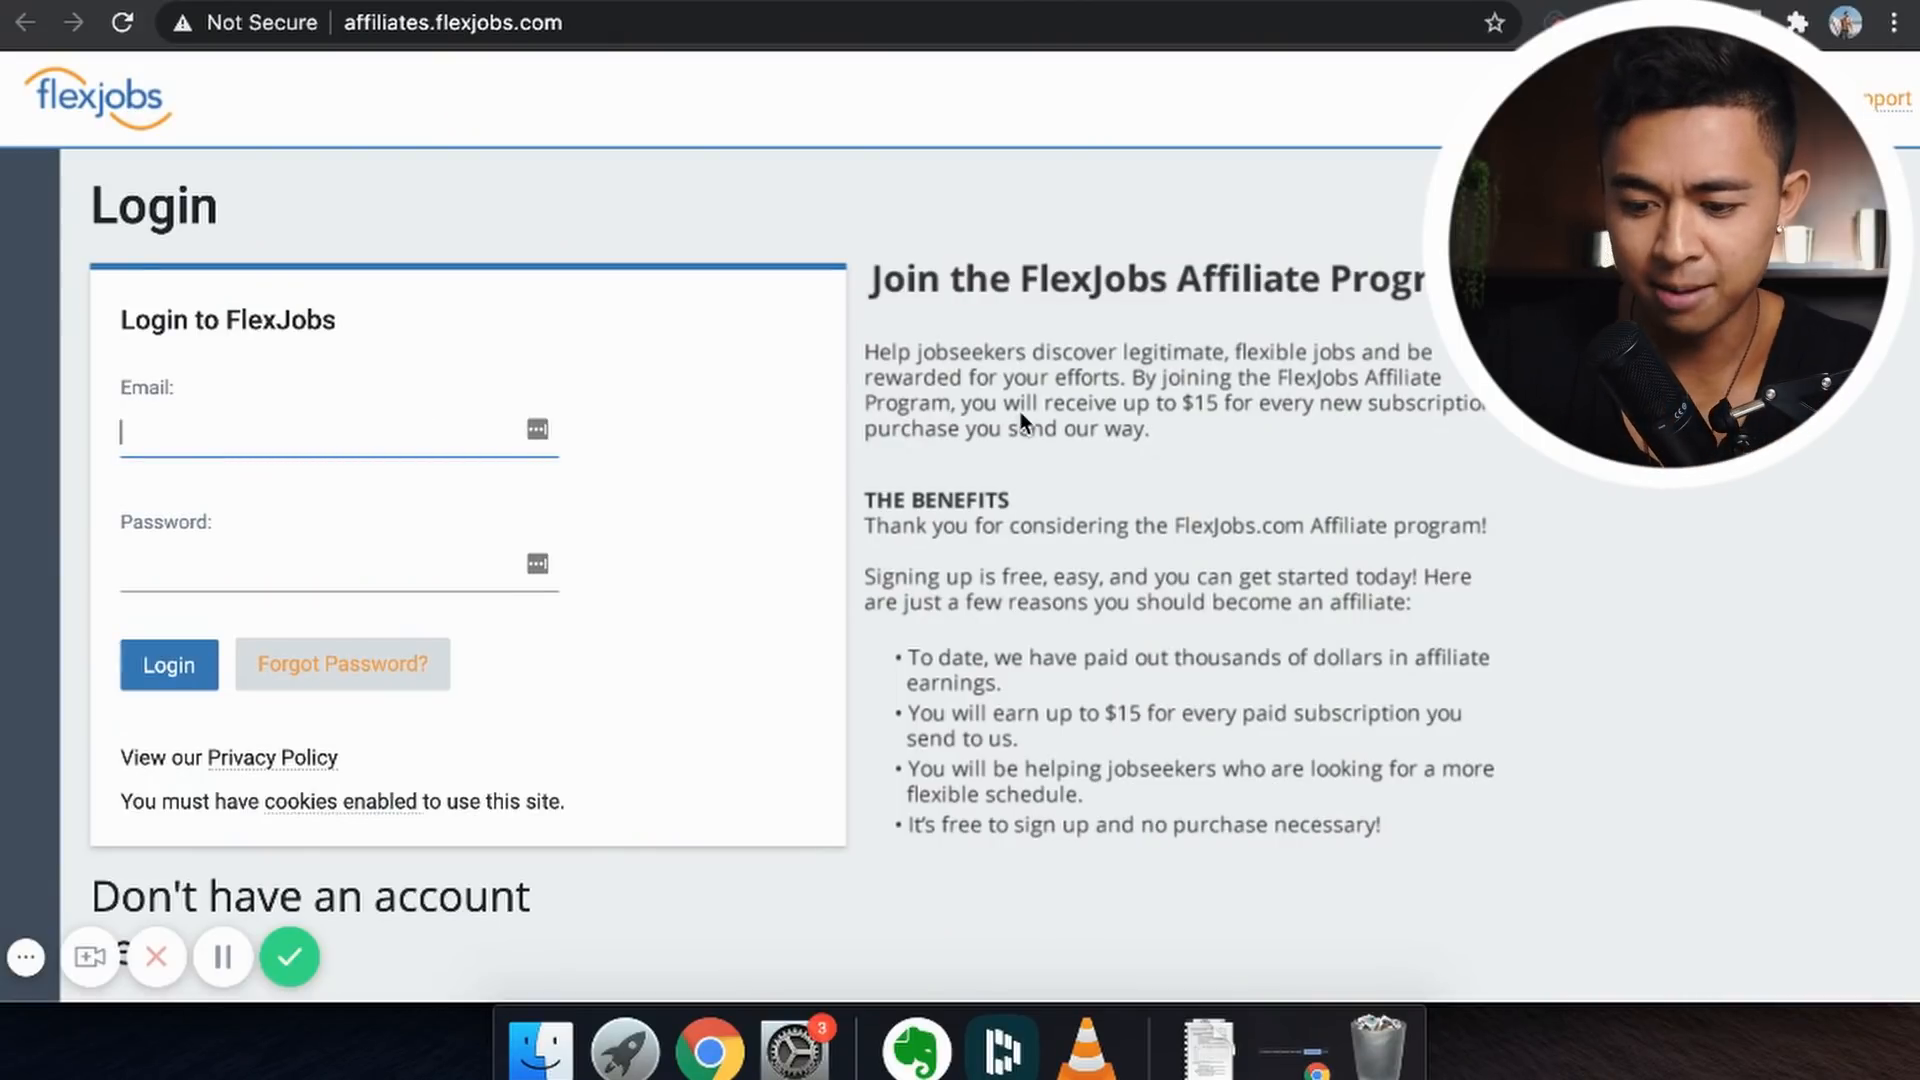Open the Privacy Policy link
This screenshot has width=1920, height=1080.
coord(272,758)
